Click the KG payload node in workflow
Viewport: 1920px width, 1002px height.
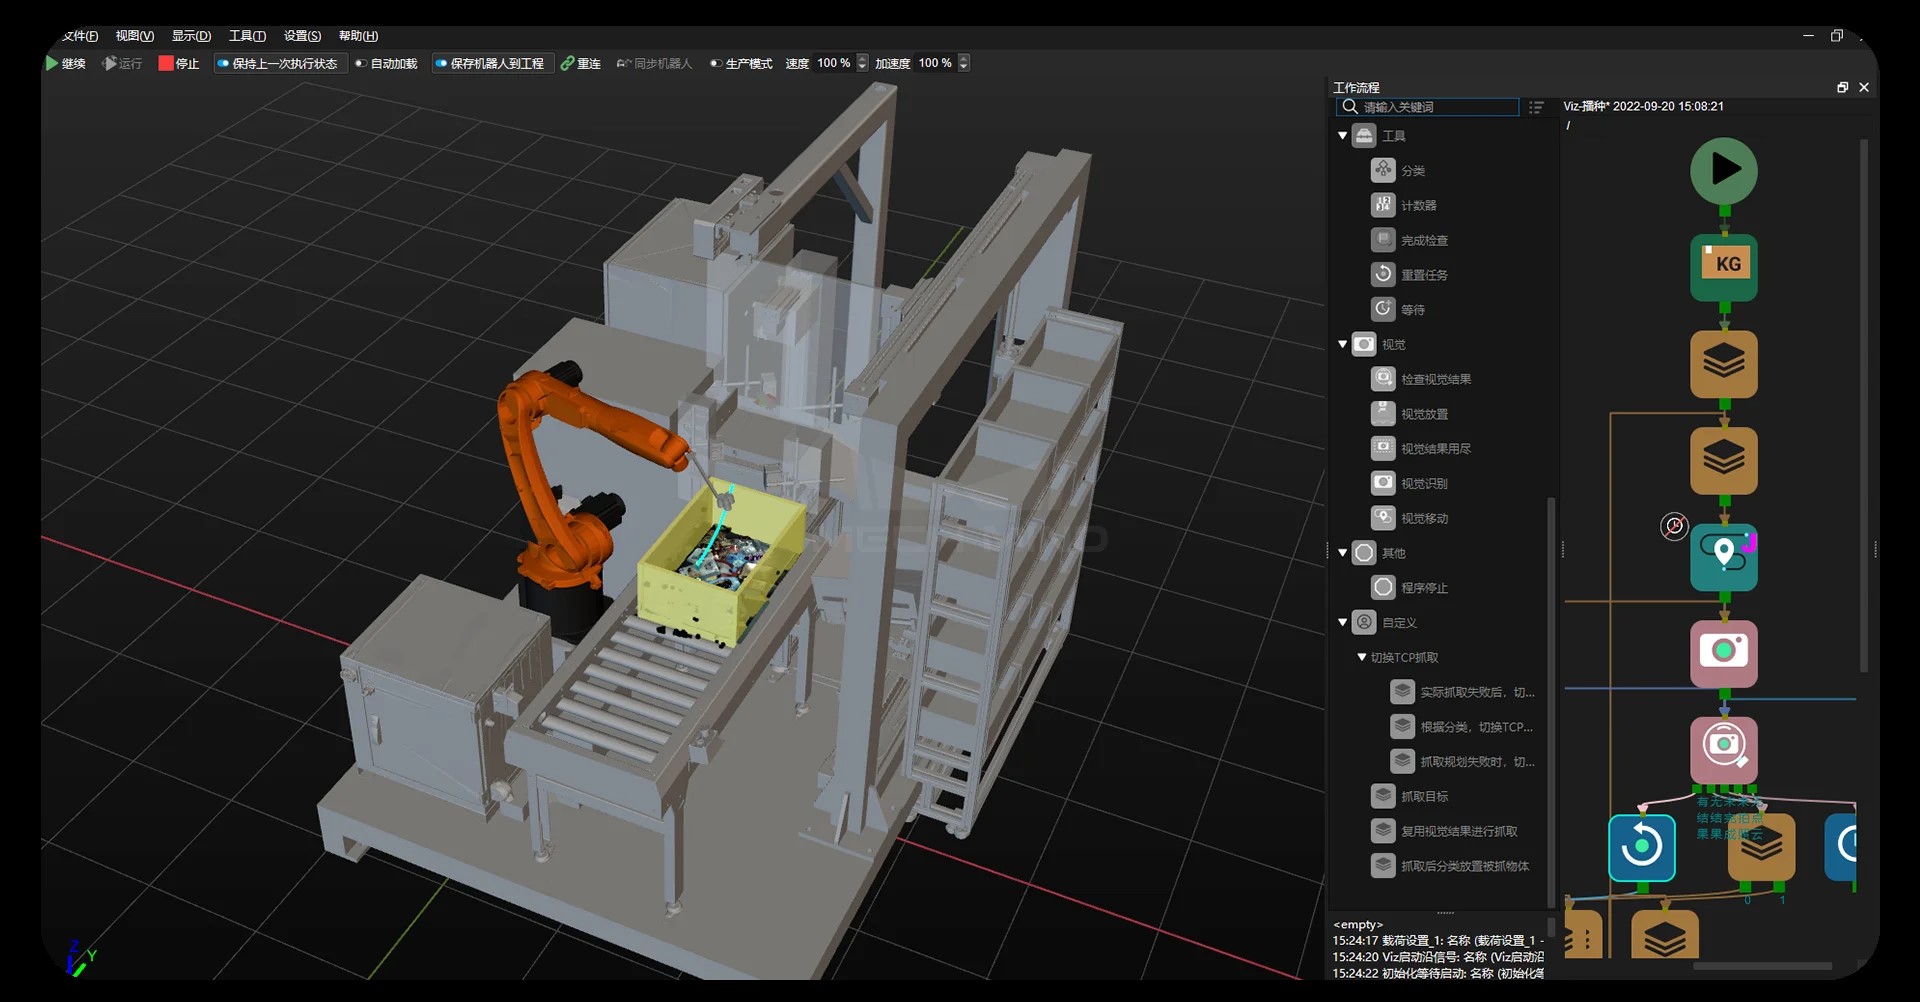point(1724,266)
